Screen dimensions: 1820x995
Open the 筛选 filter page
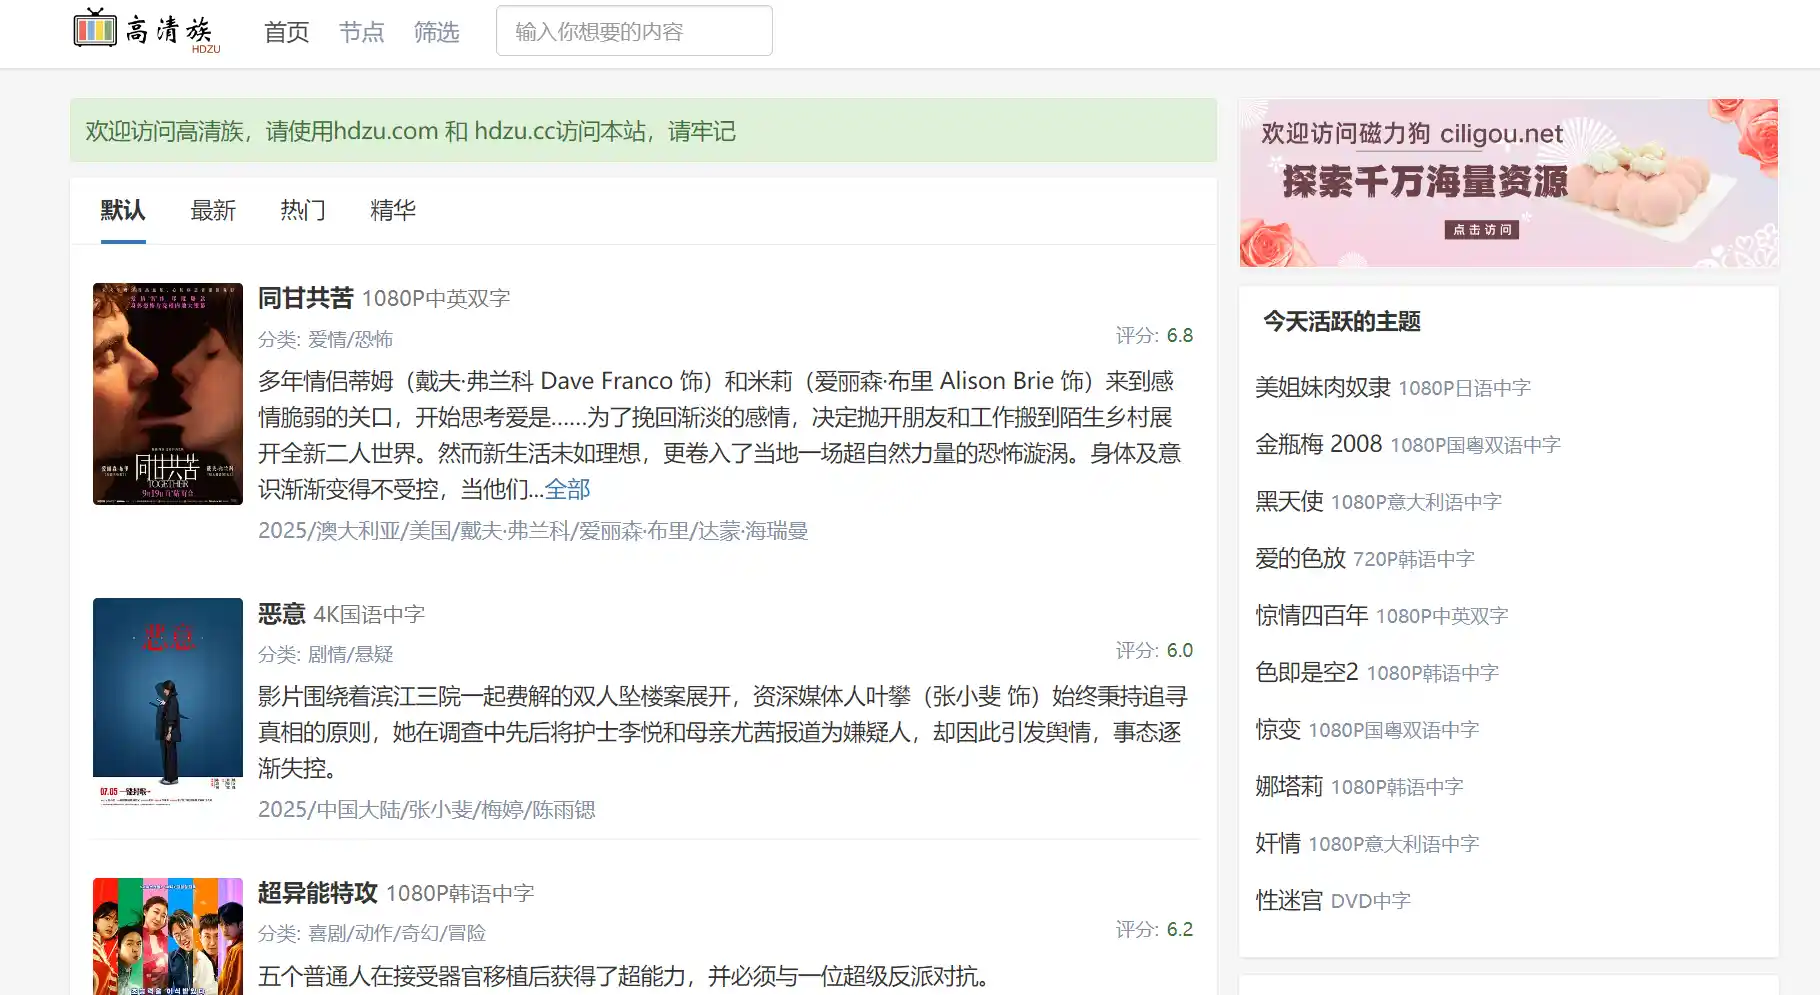436,31
